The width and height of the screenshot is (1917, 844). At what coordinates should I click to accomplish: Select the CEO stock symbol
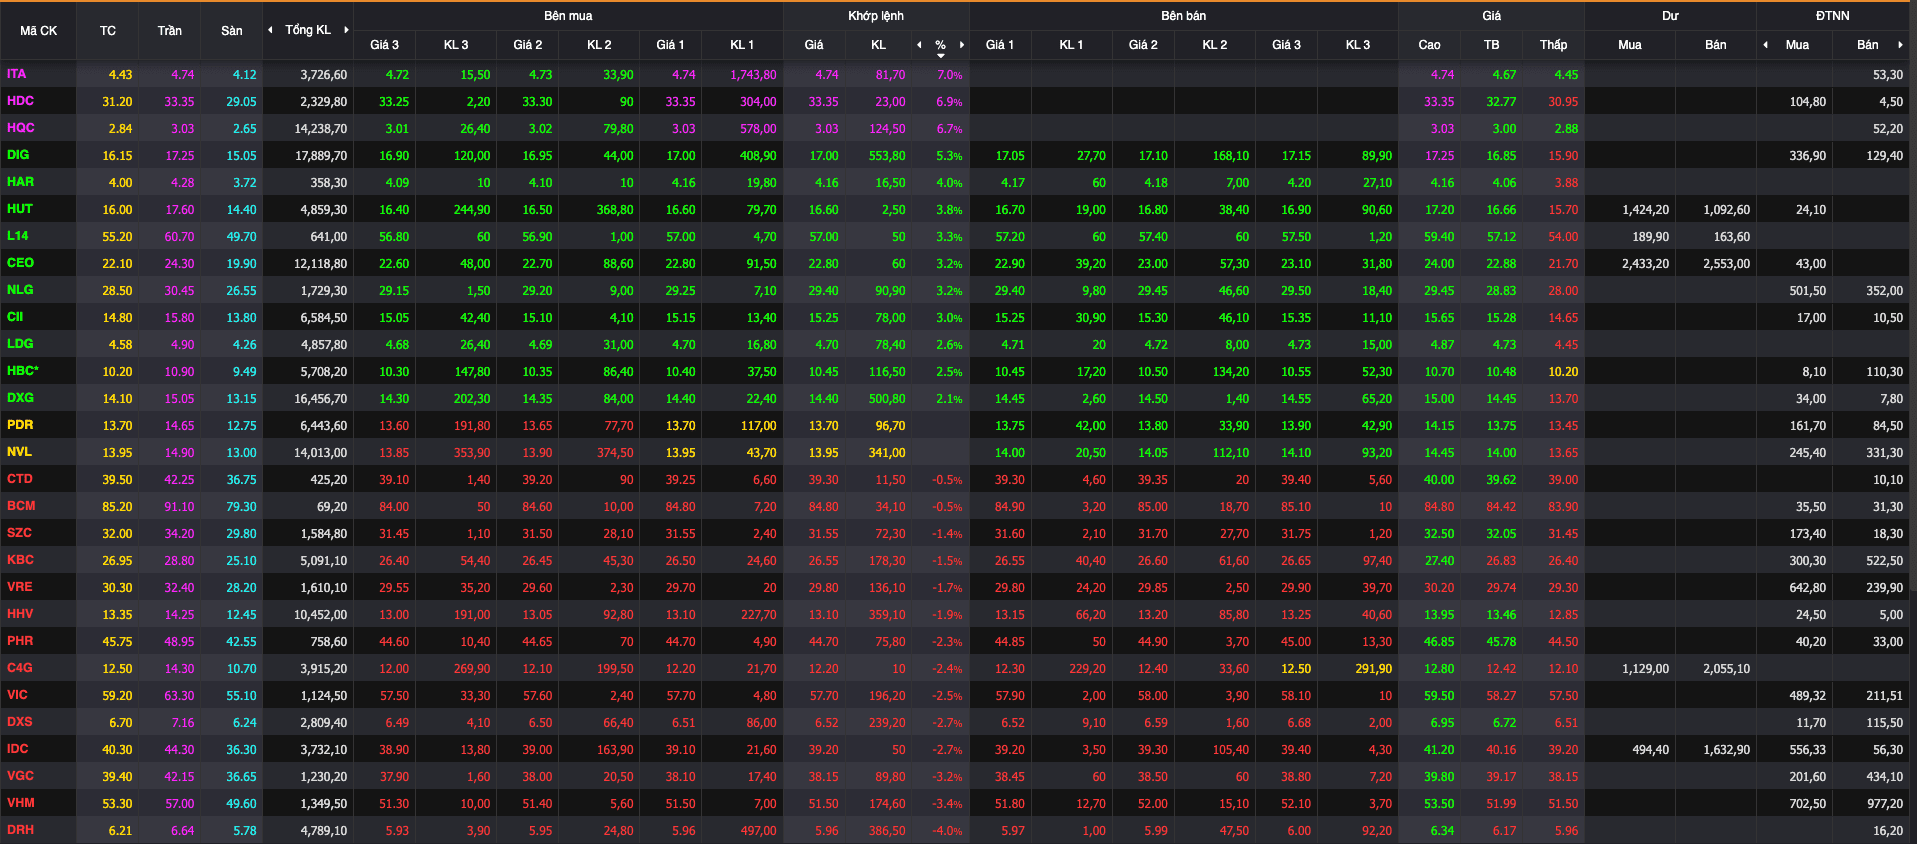pos(20,263)
